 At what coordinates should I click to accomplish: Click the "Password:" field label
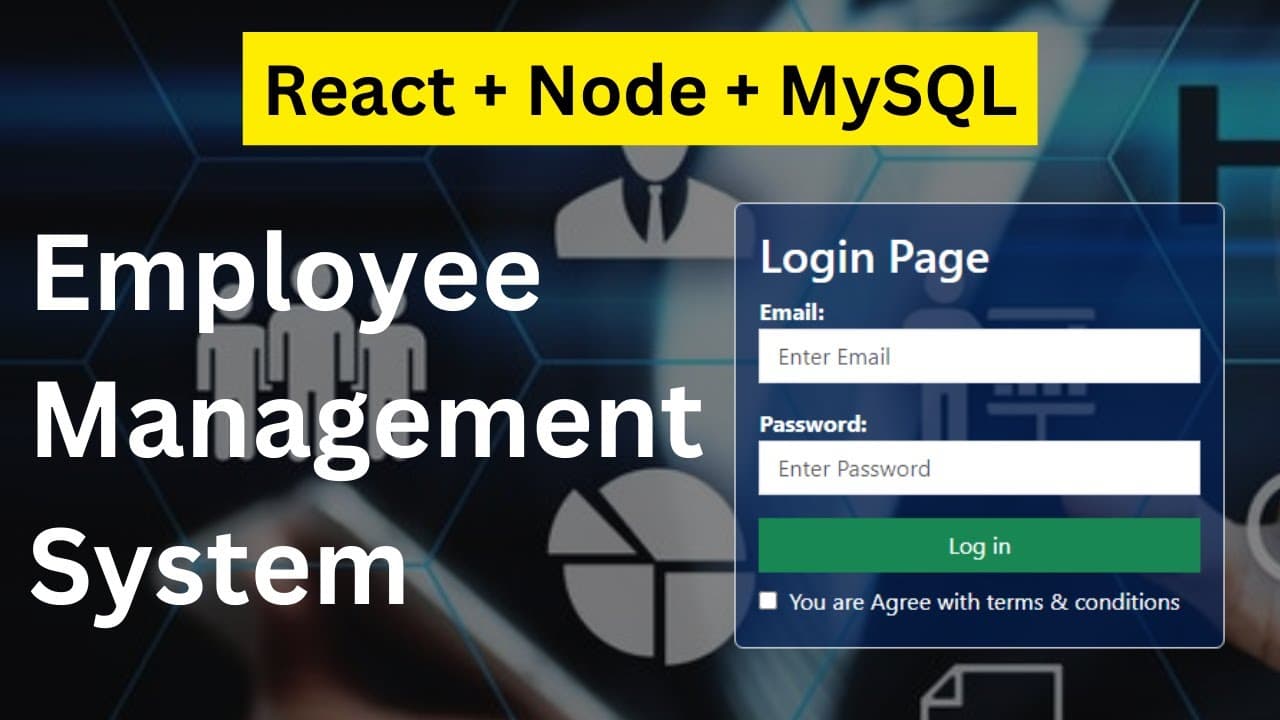[813, 424]
